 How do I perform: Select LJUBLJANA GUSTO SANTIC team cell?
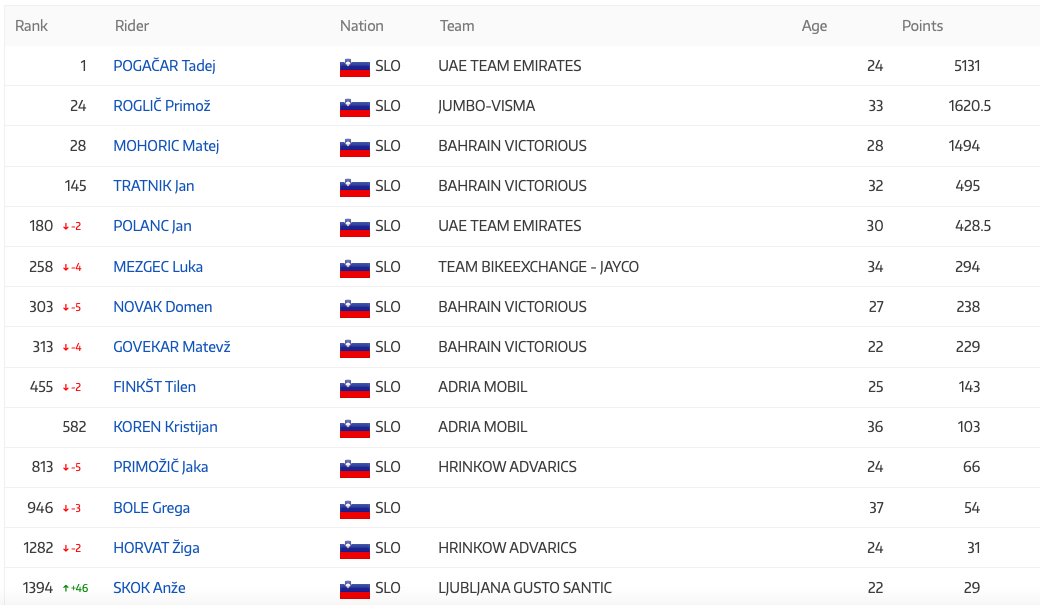click(x=525, y=588)
